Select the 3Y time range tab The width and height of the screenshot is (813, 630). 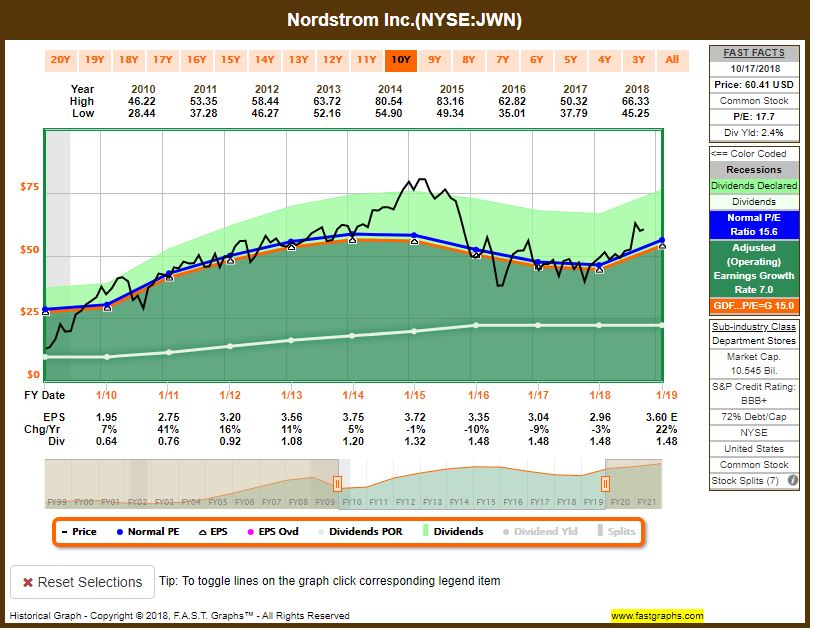pyautogui.click(x=639, y=60)
